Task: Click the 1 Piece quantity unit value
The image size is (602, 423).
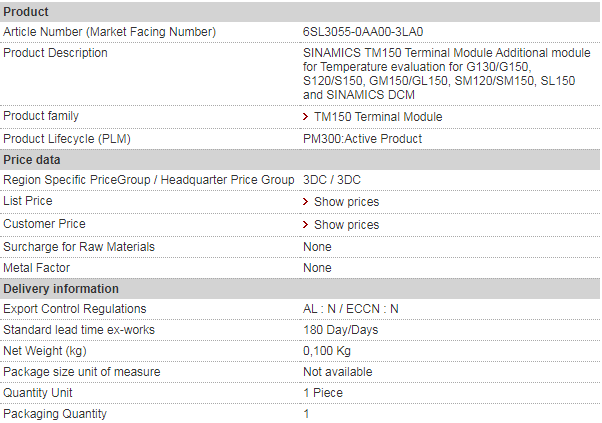Action: pyautogui.click(x=322, y=393)
